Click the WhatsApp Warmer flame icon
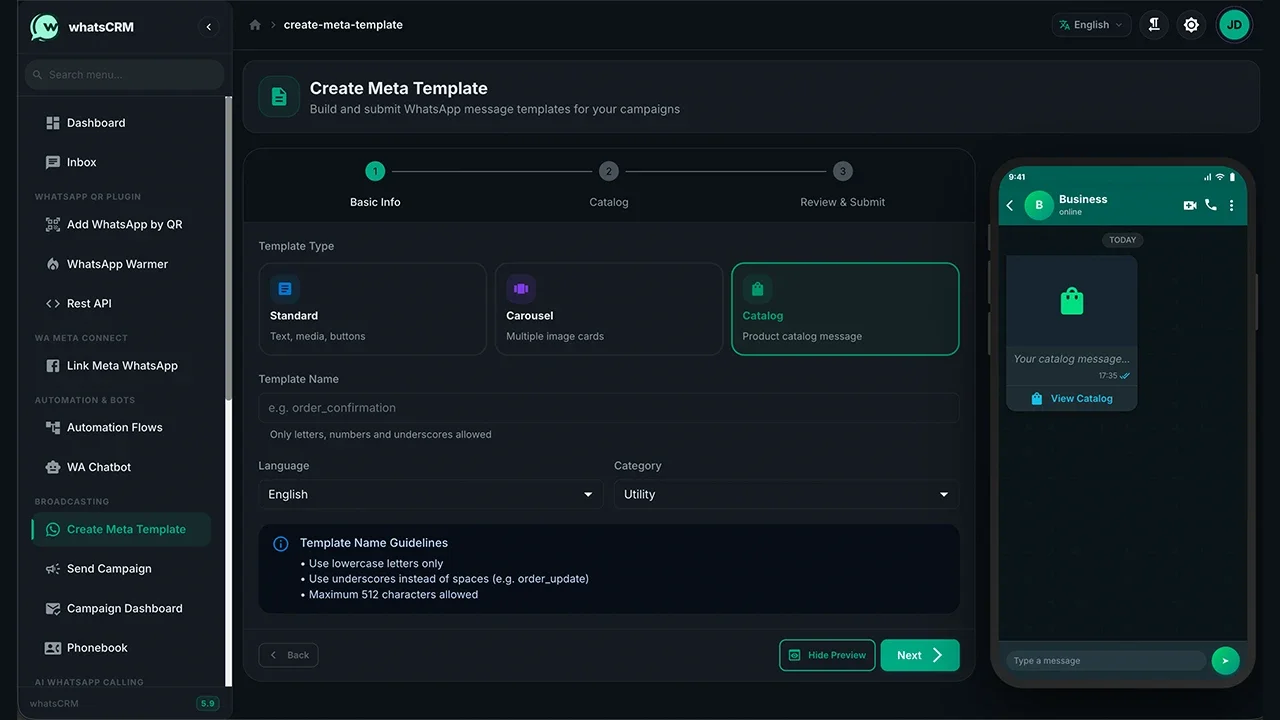The height and width of the screenshot is (720, 1280). point(53,264)
